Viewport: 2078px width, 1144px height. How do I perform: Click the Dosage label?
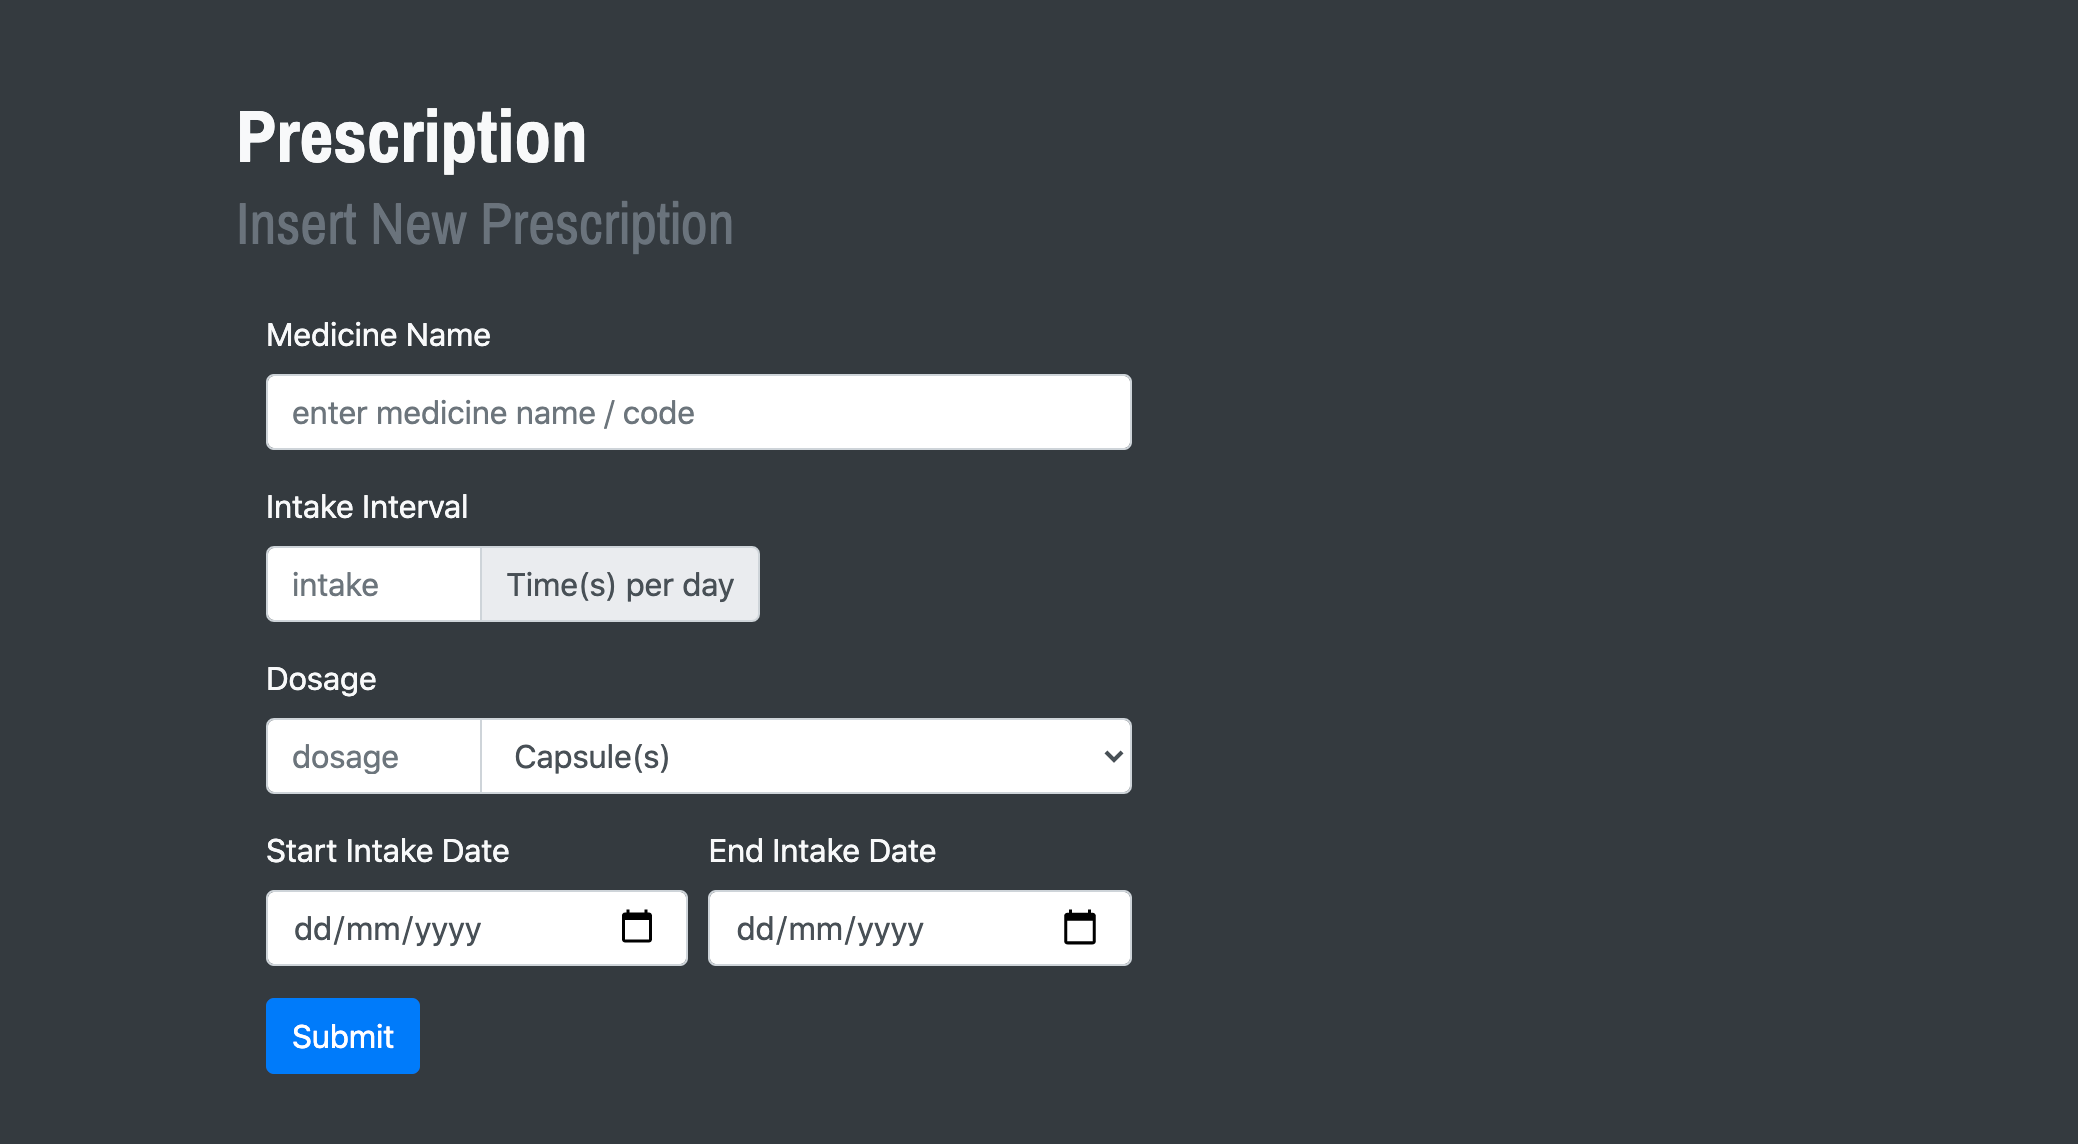[321, 679]
